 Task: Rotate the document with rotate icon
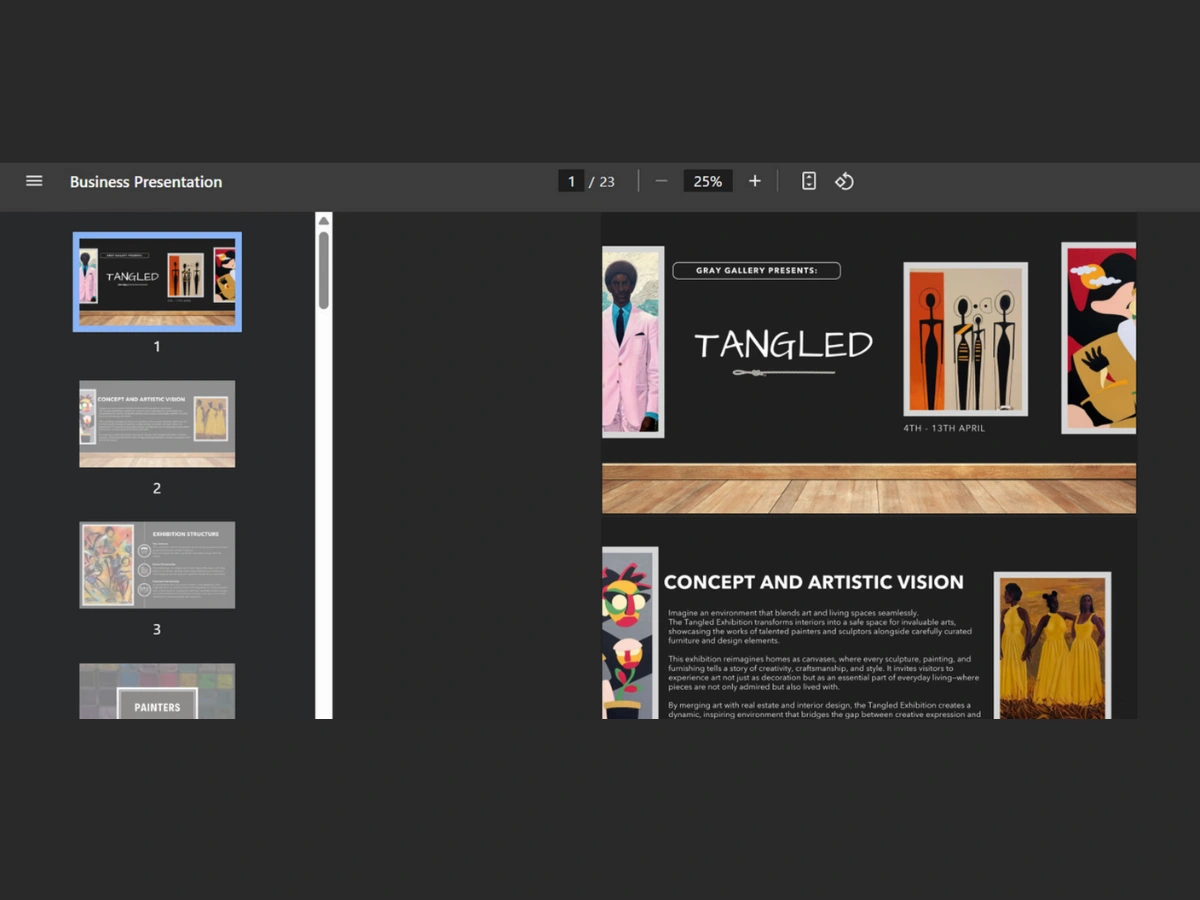844,181
